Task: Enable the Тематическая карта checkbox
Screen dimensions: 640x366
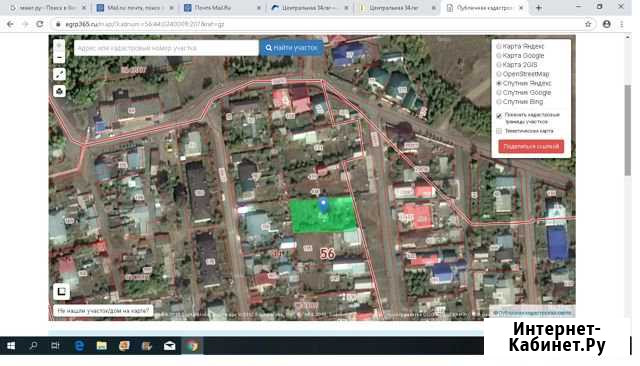Action: [x=499, y=131]
